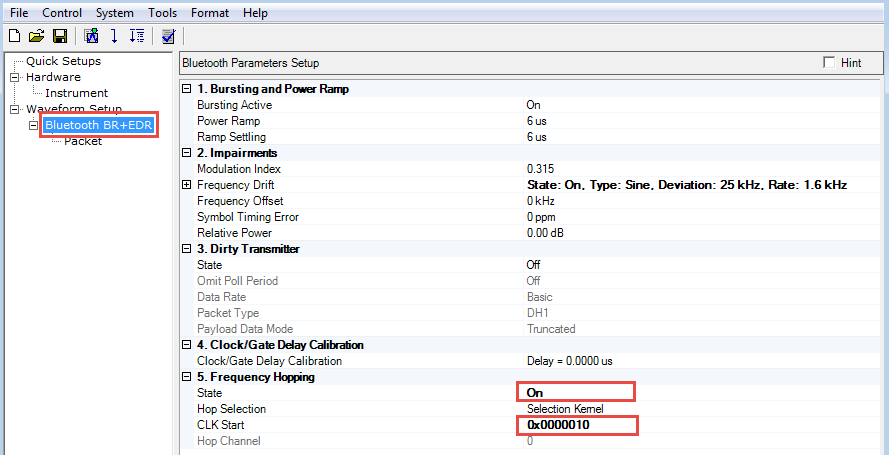889x455 pixels.
Task: Click the Frequency Hopping State value
Action: (x=575, y=393)
